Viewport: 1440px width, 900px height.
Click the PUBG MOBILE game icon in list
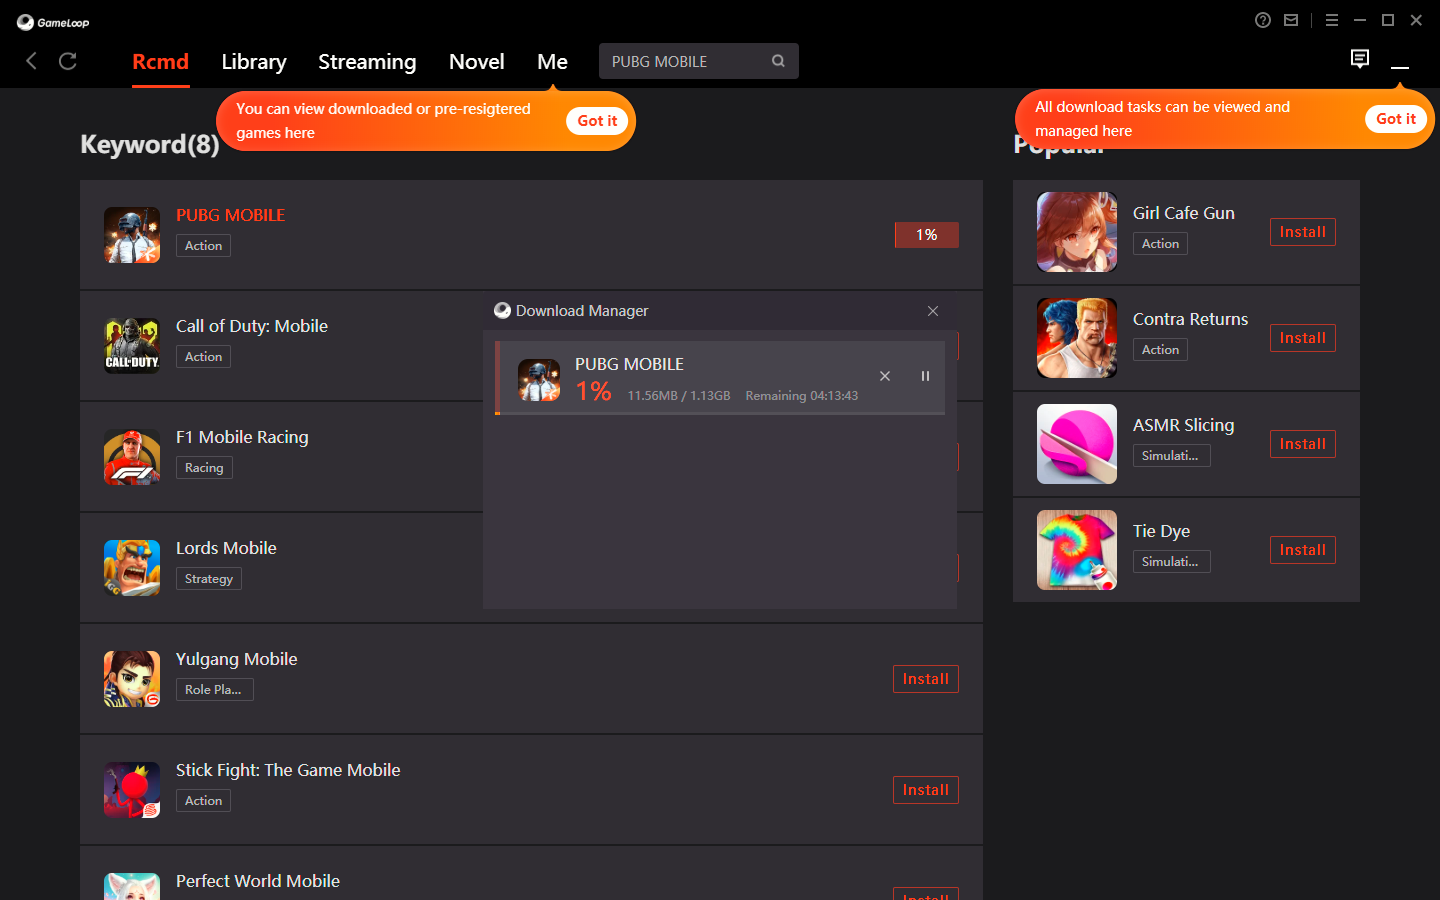coord(132,235)
